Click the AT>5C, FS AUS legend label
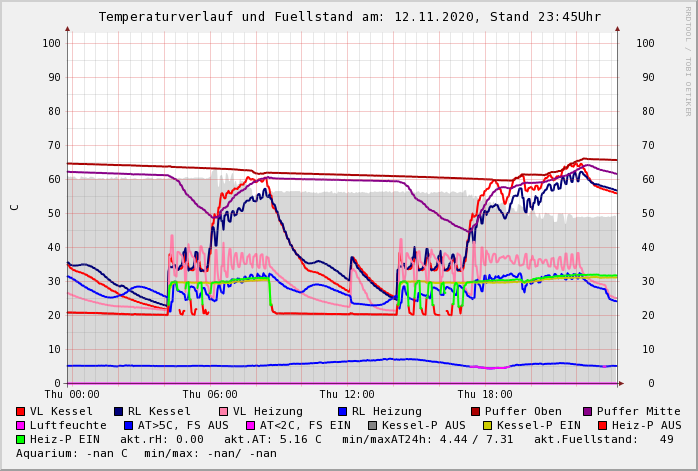This screenshot has height=471, width=698. 183,425
